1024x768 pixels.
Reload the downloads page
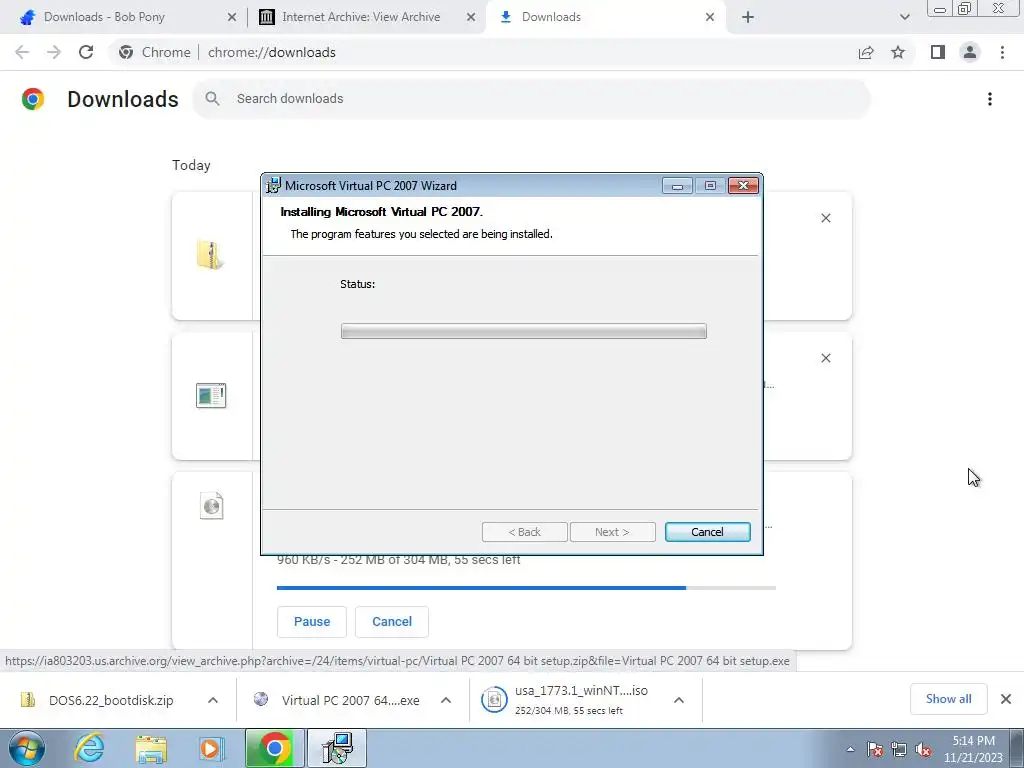[86, 52]
